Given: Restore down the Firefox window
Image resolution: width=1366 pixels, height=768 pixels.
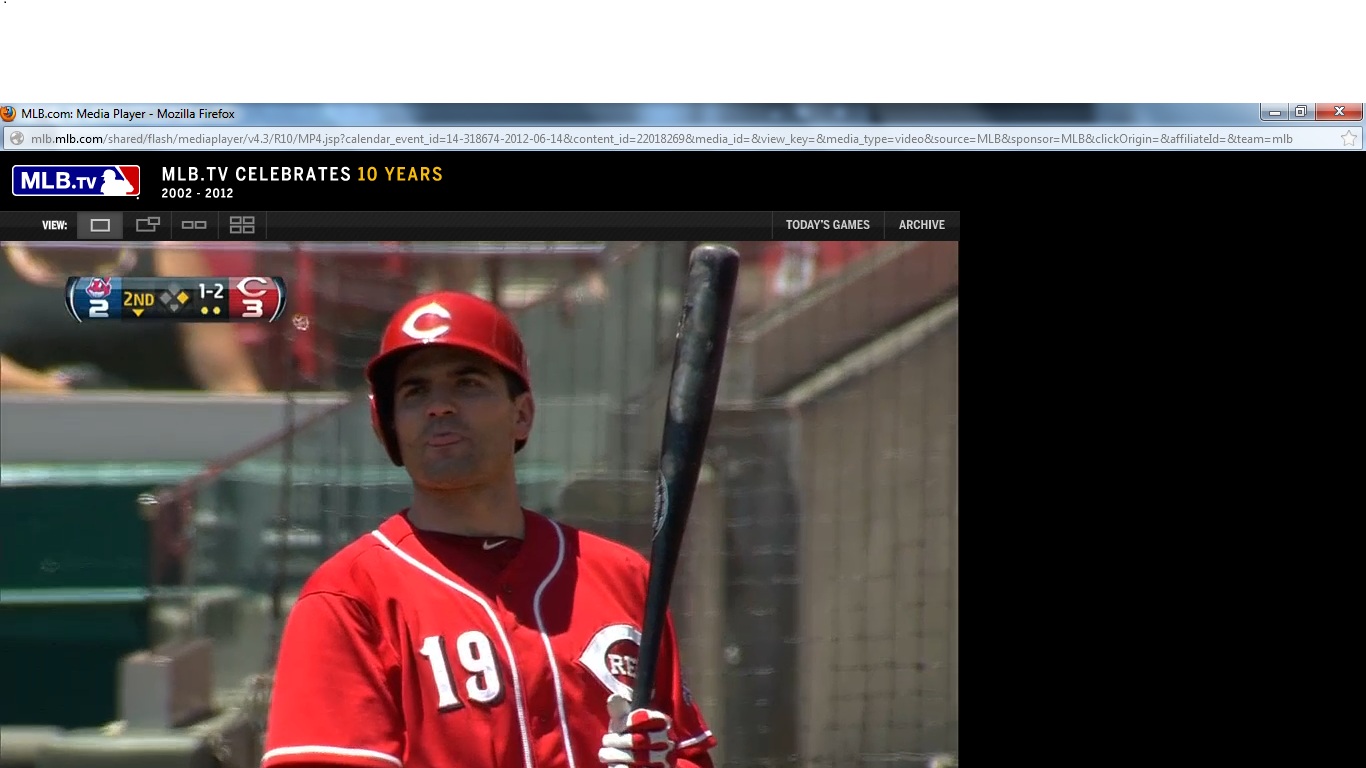Looking at the screenshot, I should (1301, 112).
